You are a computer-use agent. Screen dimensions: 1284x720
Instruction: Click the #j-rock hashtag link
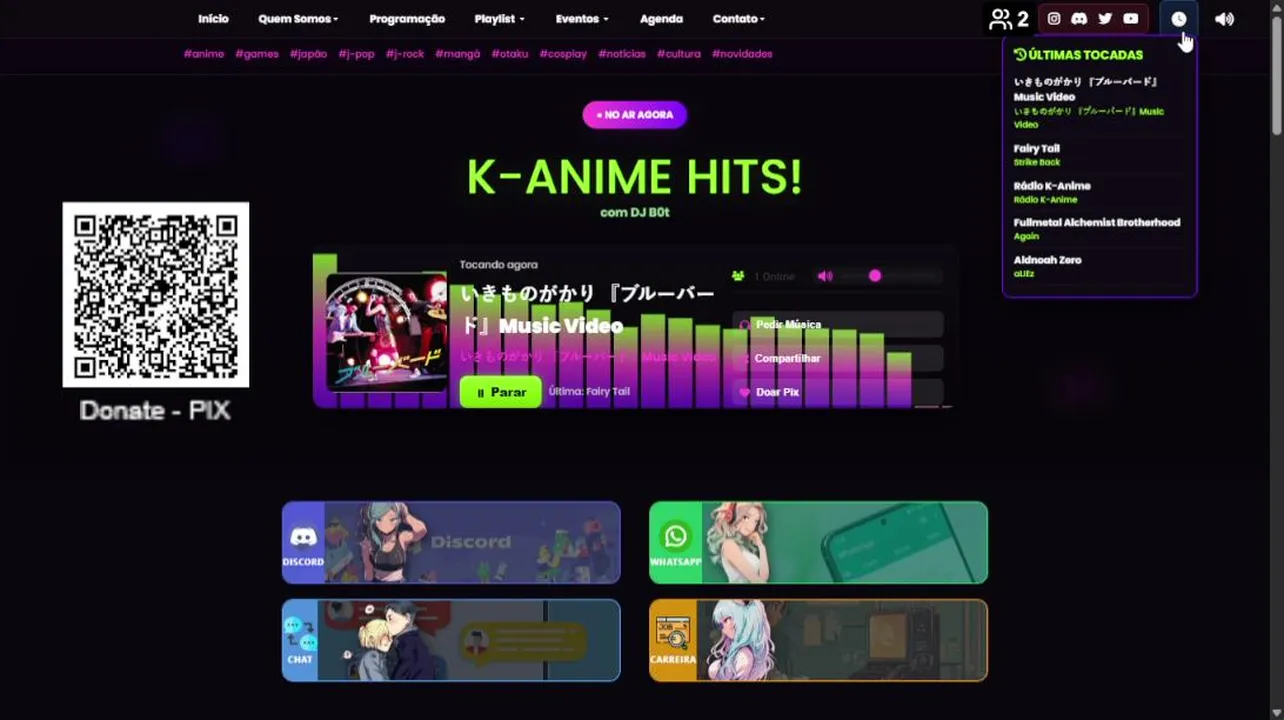(405, 54)
